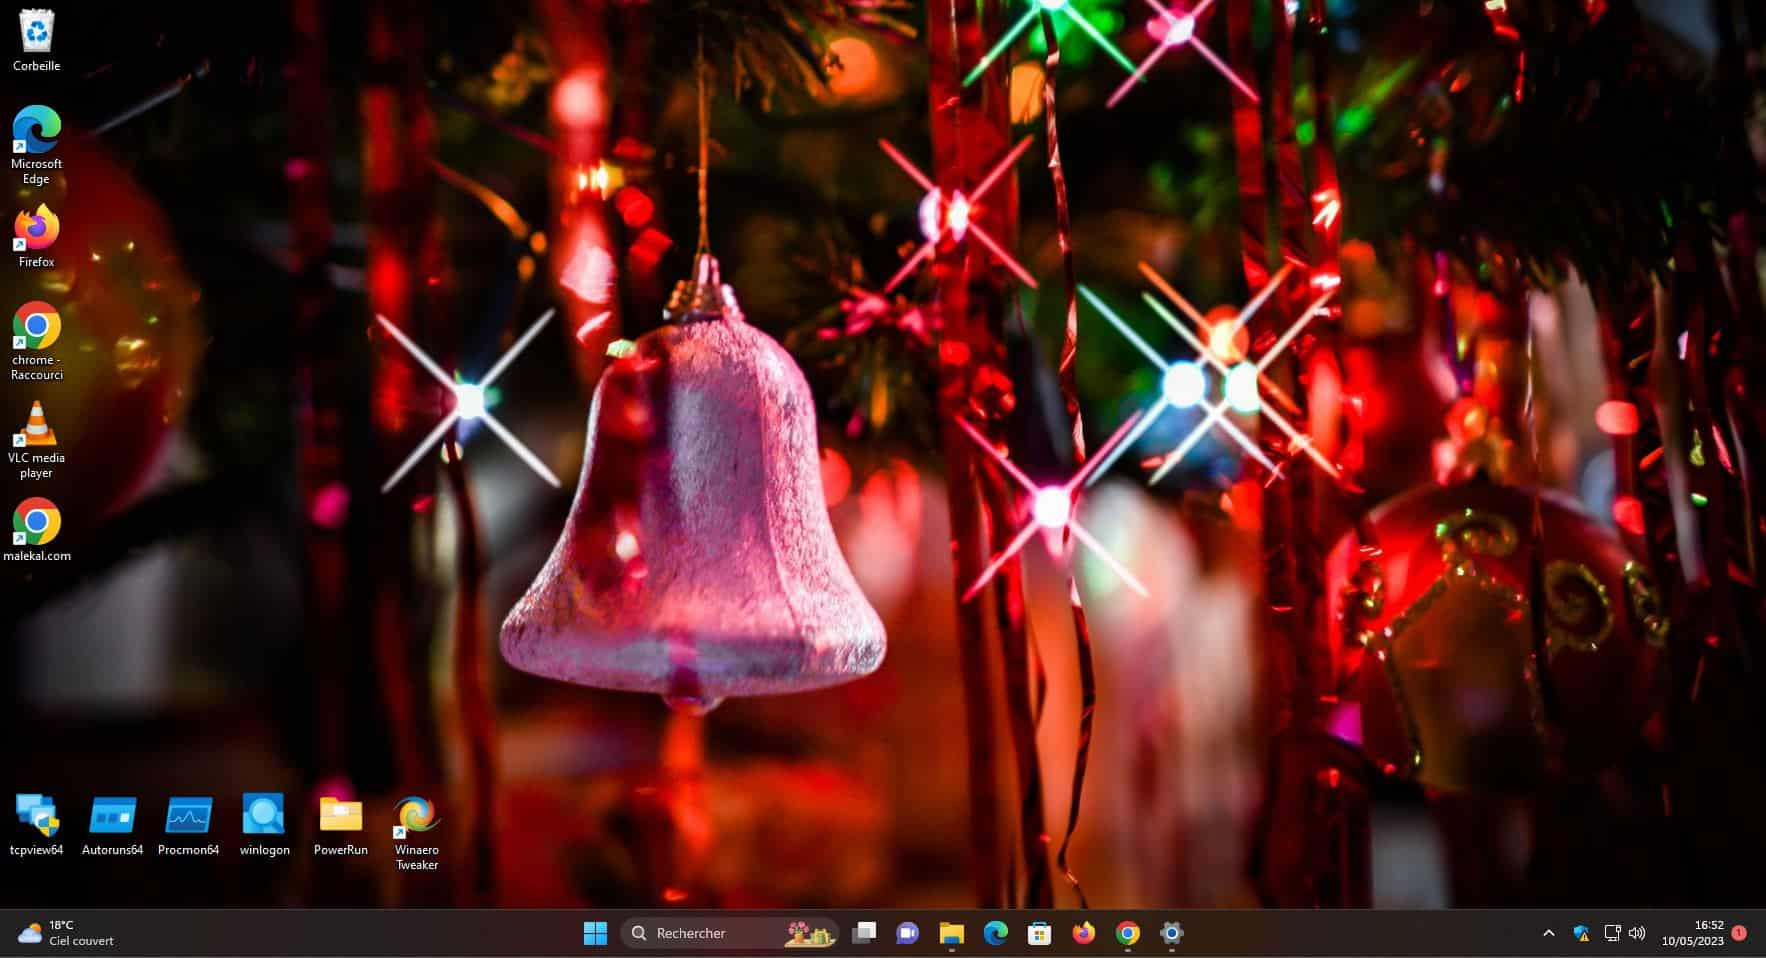Select the tcpview64 desktop icon
This screenshot has height=958, width=1766.
coord(37,824)
